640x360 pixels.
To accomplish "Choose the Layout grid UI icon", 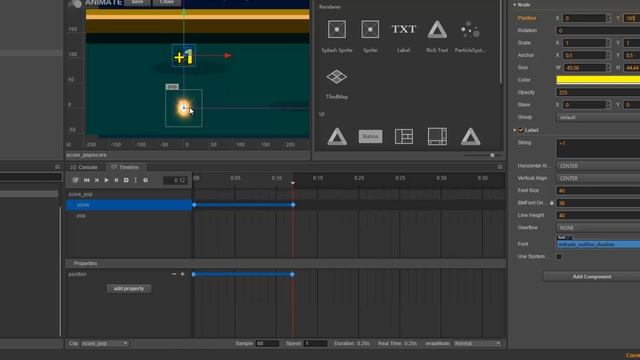I will (x=404, y=136).
